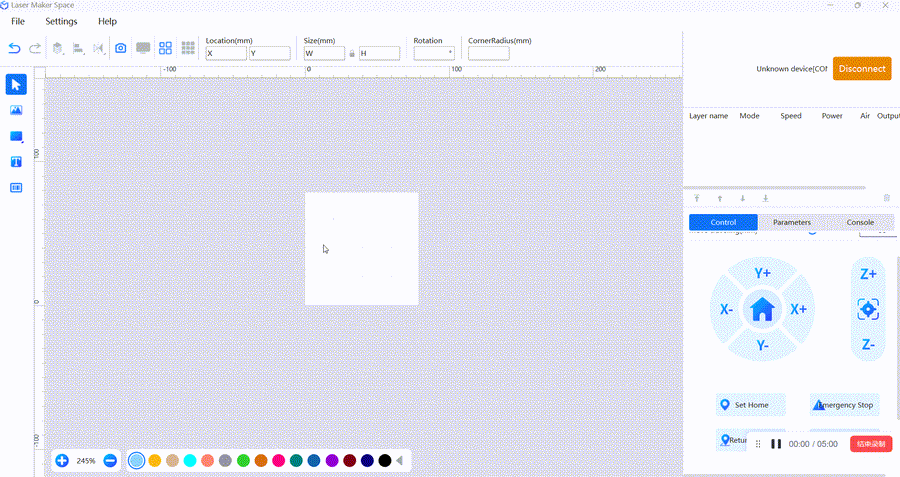The height and width of the screenshot is (477, 900).
Task: Open the camera capture tool
Action: pyautogui.click(x=121, y=48)
